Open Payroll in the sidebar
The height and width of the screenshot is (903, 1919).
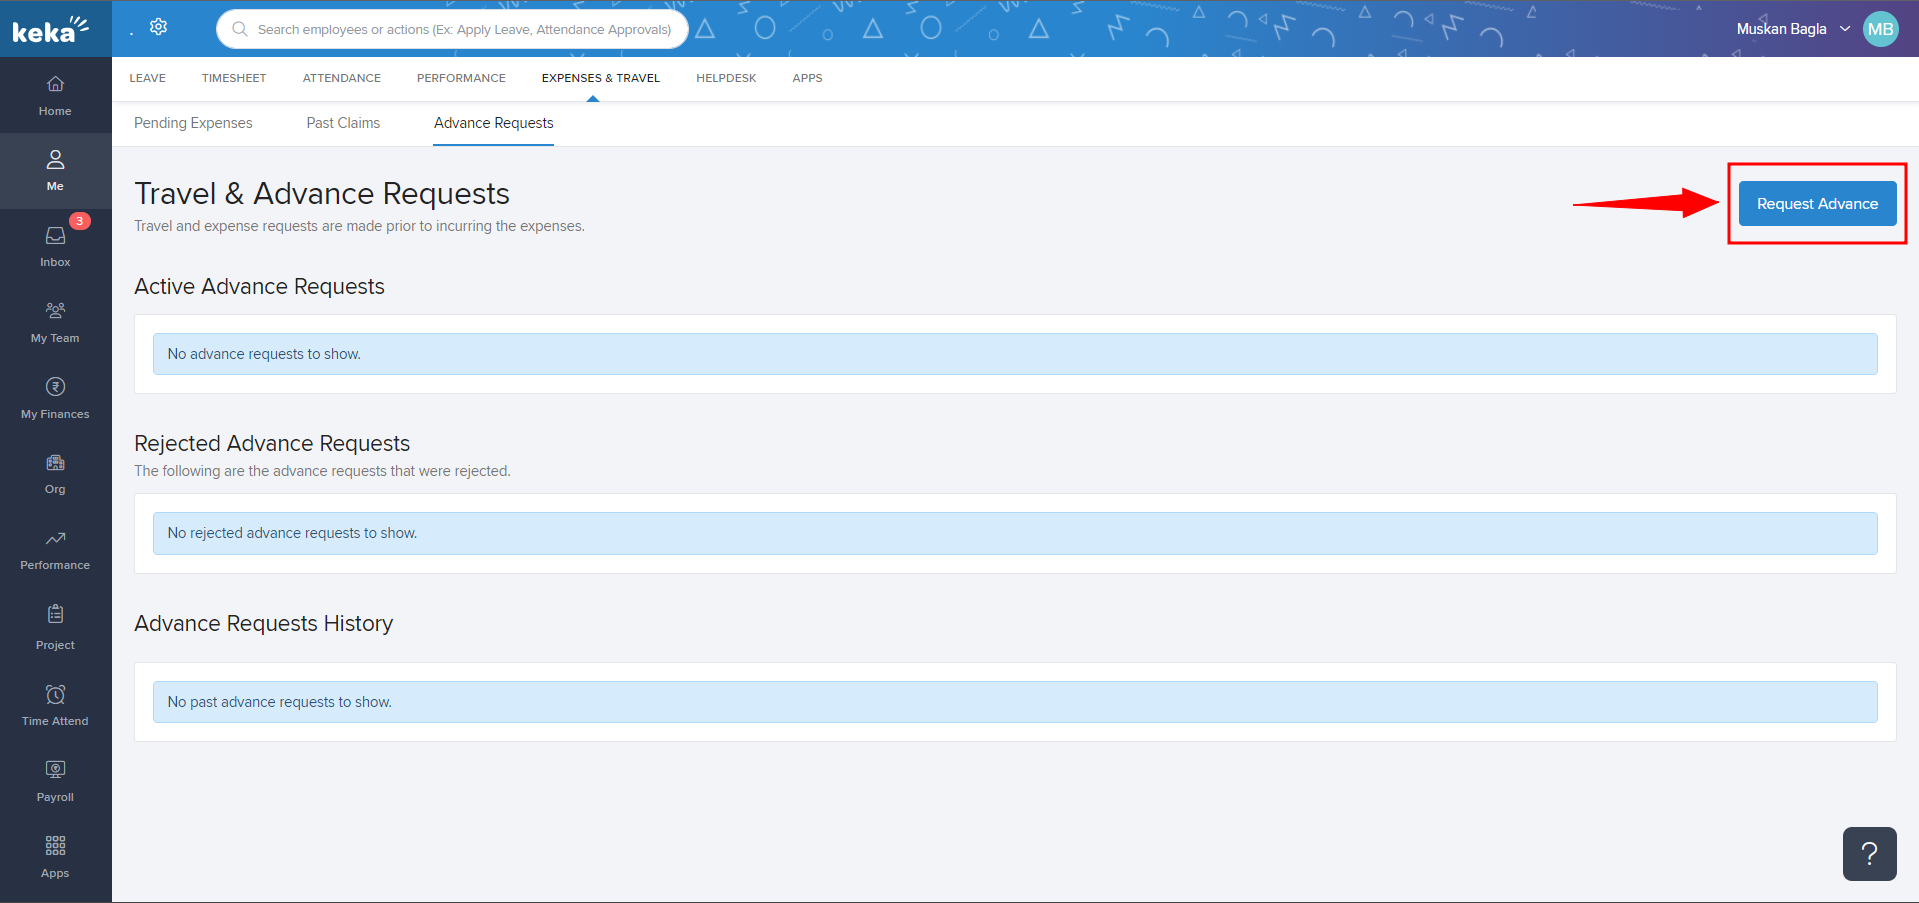(55, 780)
